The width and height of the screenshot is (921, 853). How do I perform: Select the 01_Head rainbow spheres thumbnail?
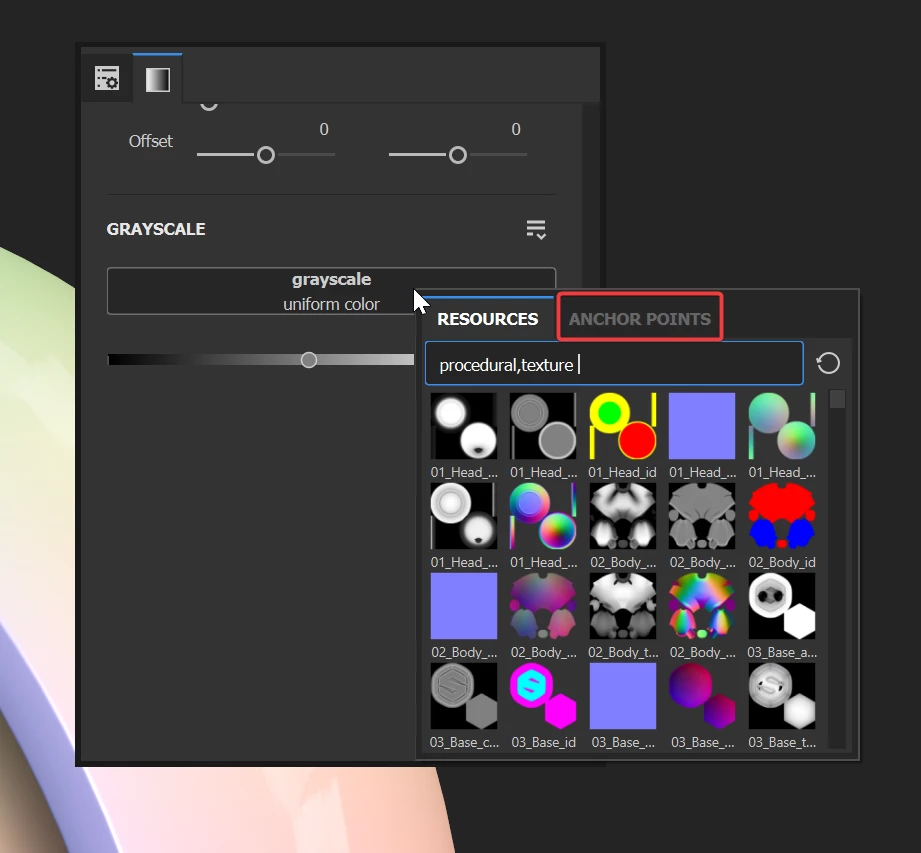pos(543,516)
